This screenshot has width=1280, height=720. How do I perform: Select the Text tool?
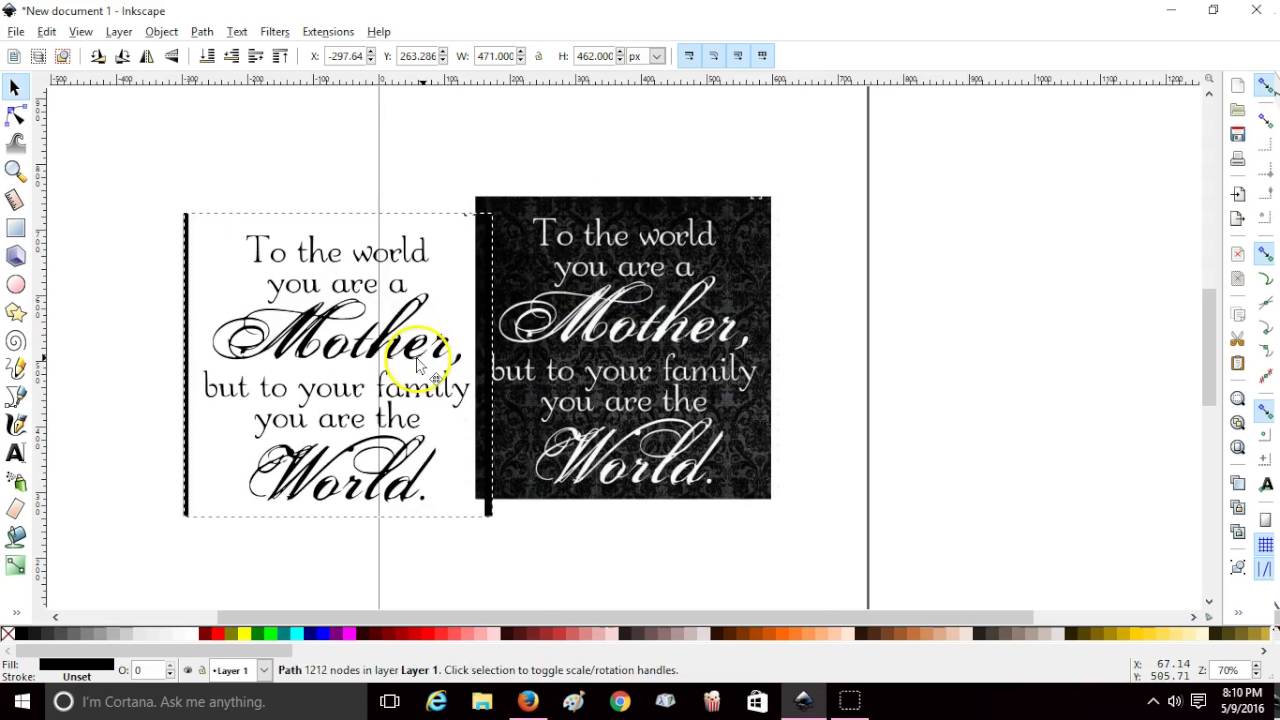15,453
